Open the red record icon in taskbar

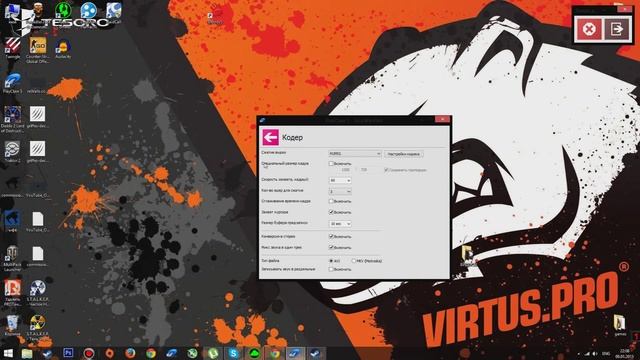(89, 353)
